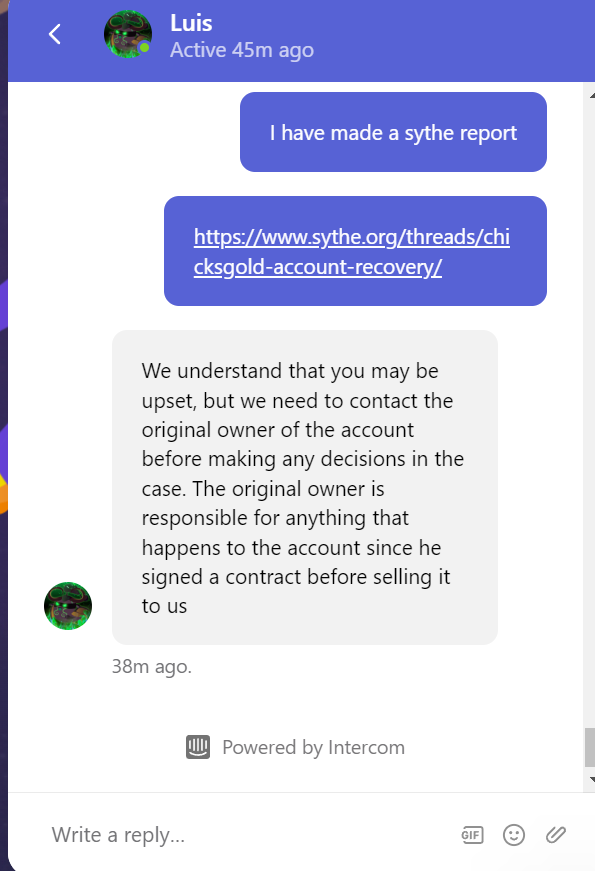Image resolution: width=595 pixels, height=871 pixels.
Task: Click Luis's avatar beside the reply message
Action: pyautogui.click(x=68, y=606)
